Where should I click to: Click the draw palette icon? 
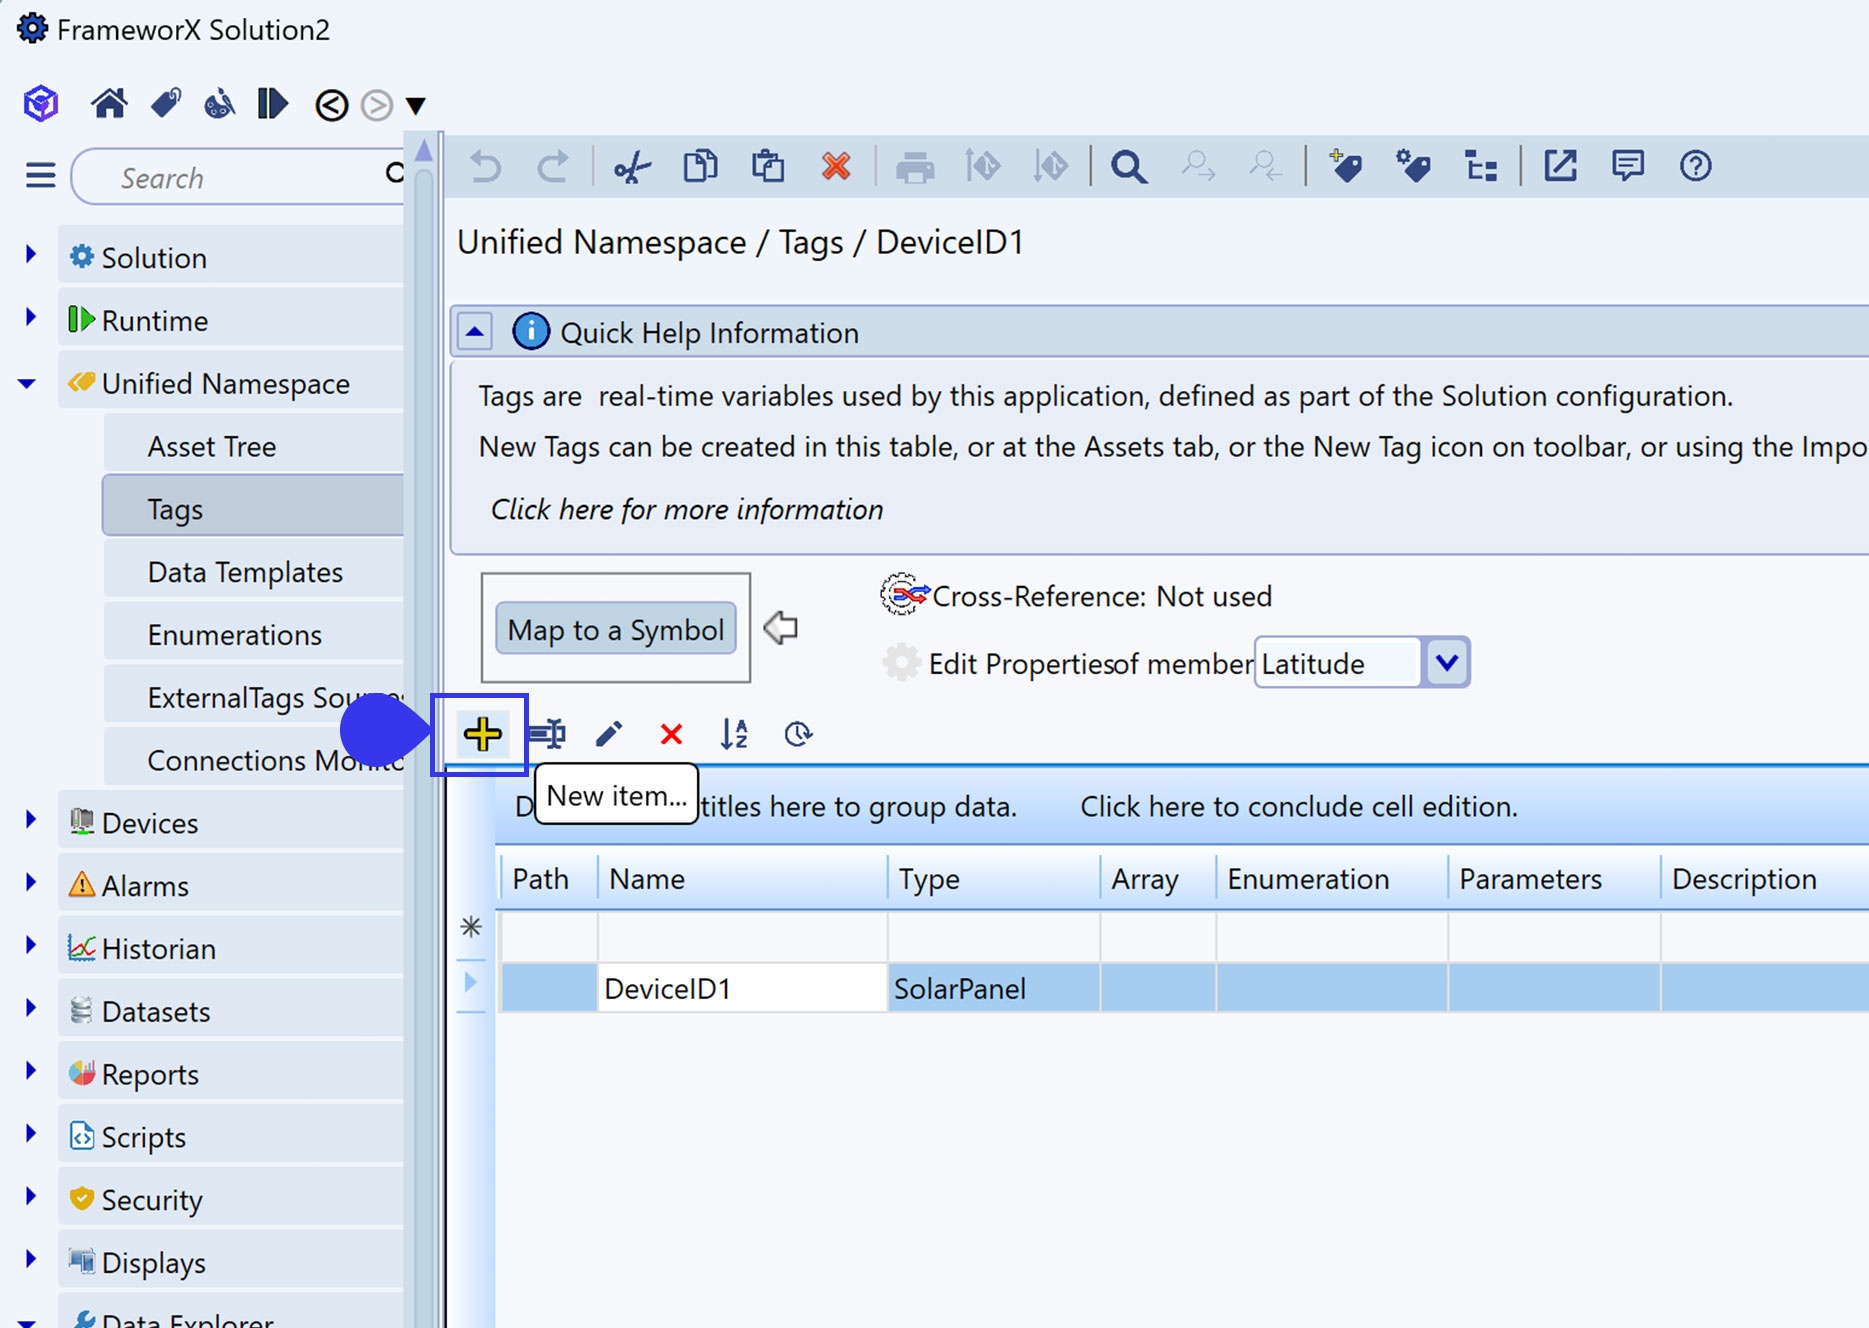(219, 104)
